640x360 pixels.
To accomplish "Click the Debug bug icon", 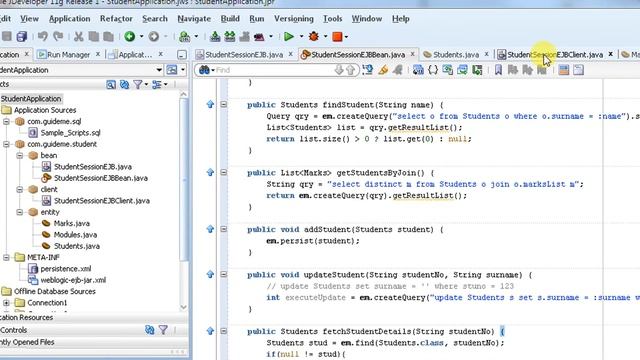I will click(313, 37).
